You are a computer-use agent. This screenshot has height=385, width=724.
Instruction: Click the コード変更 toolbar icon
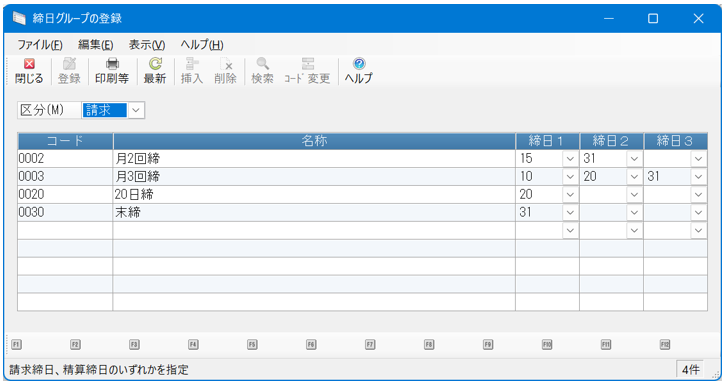[307, 71]
